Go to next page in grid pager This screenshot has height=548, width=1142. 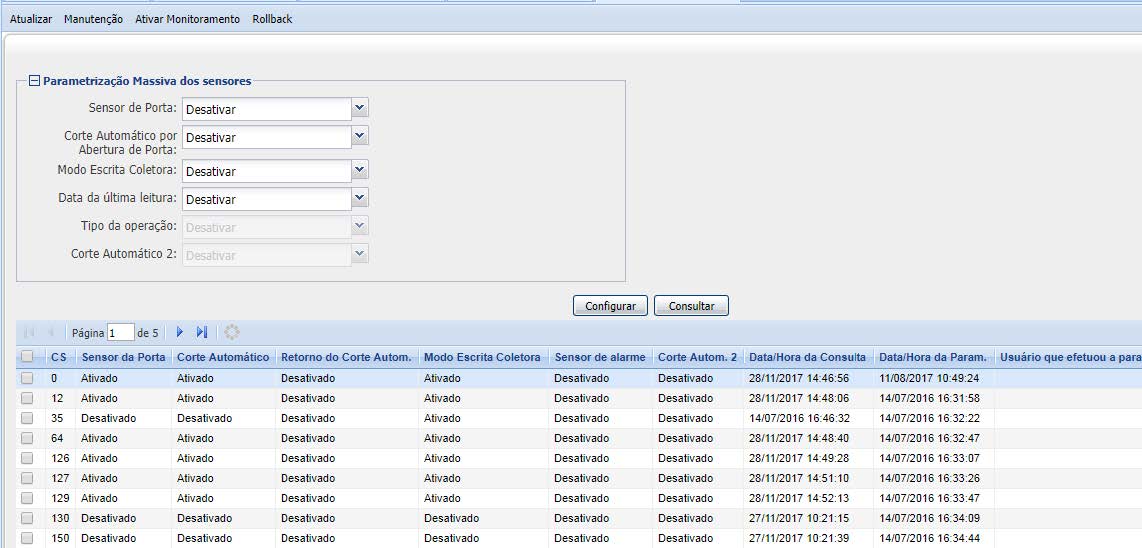click(x=180, y=332)
